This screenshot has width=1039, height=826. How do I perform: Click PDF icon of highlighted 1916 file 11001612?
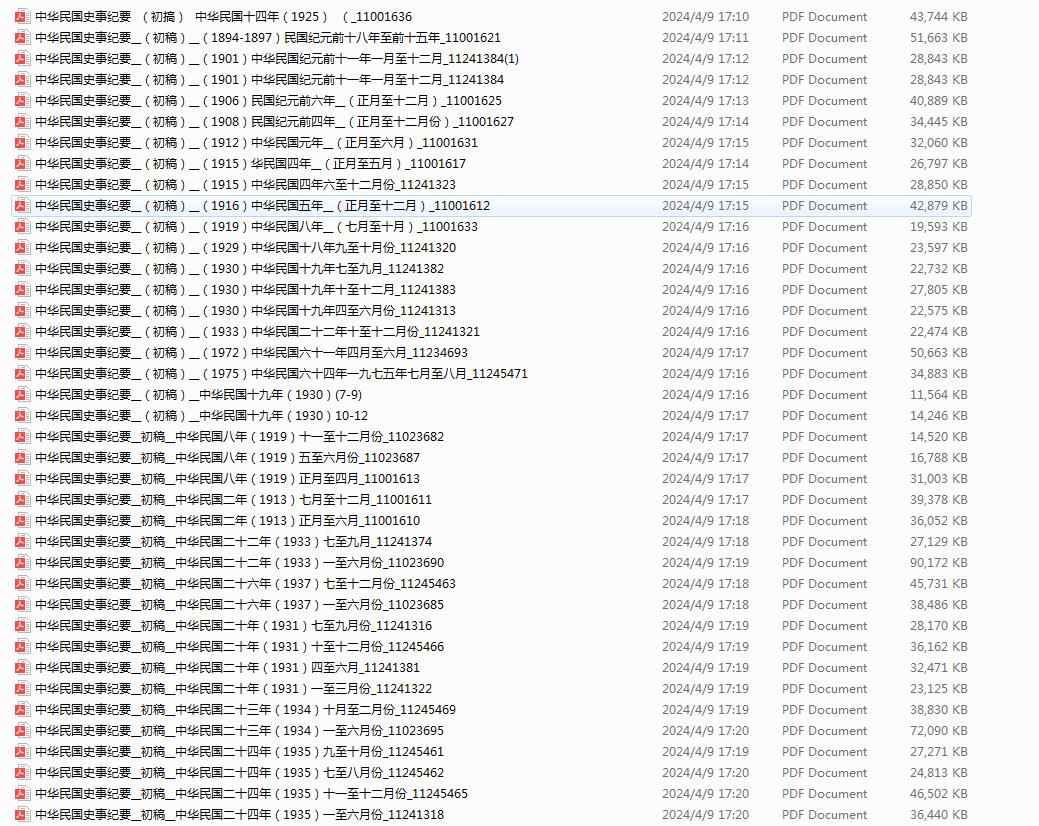(x=21, y=206)
